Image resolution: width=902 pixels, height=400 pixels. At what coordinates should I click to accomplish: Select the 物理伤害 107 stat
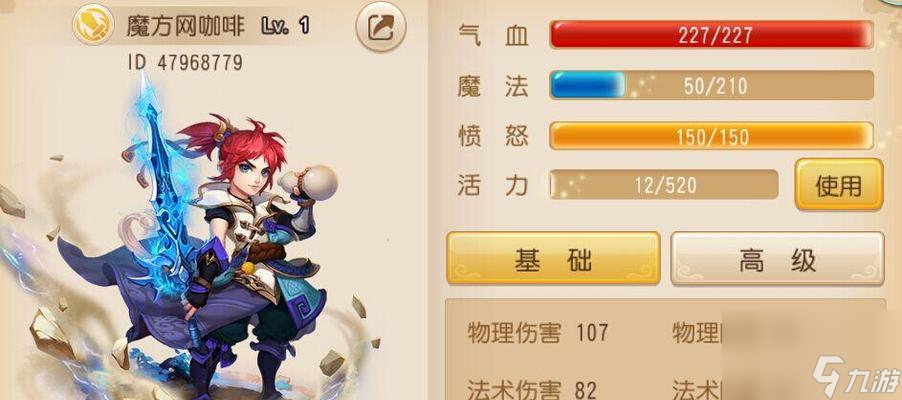point(537,333)
